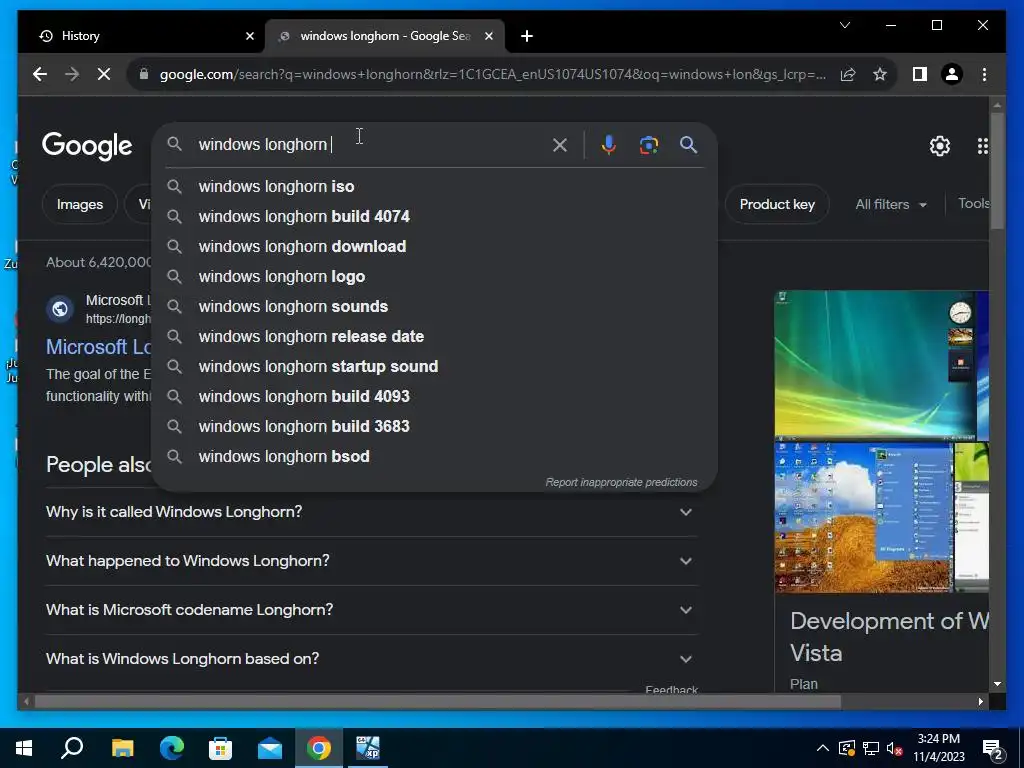This screenshot has width=1024, height=768.
Task: Expand Why is it called Windows Longhorn?
Action: pos(371,511)
